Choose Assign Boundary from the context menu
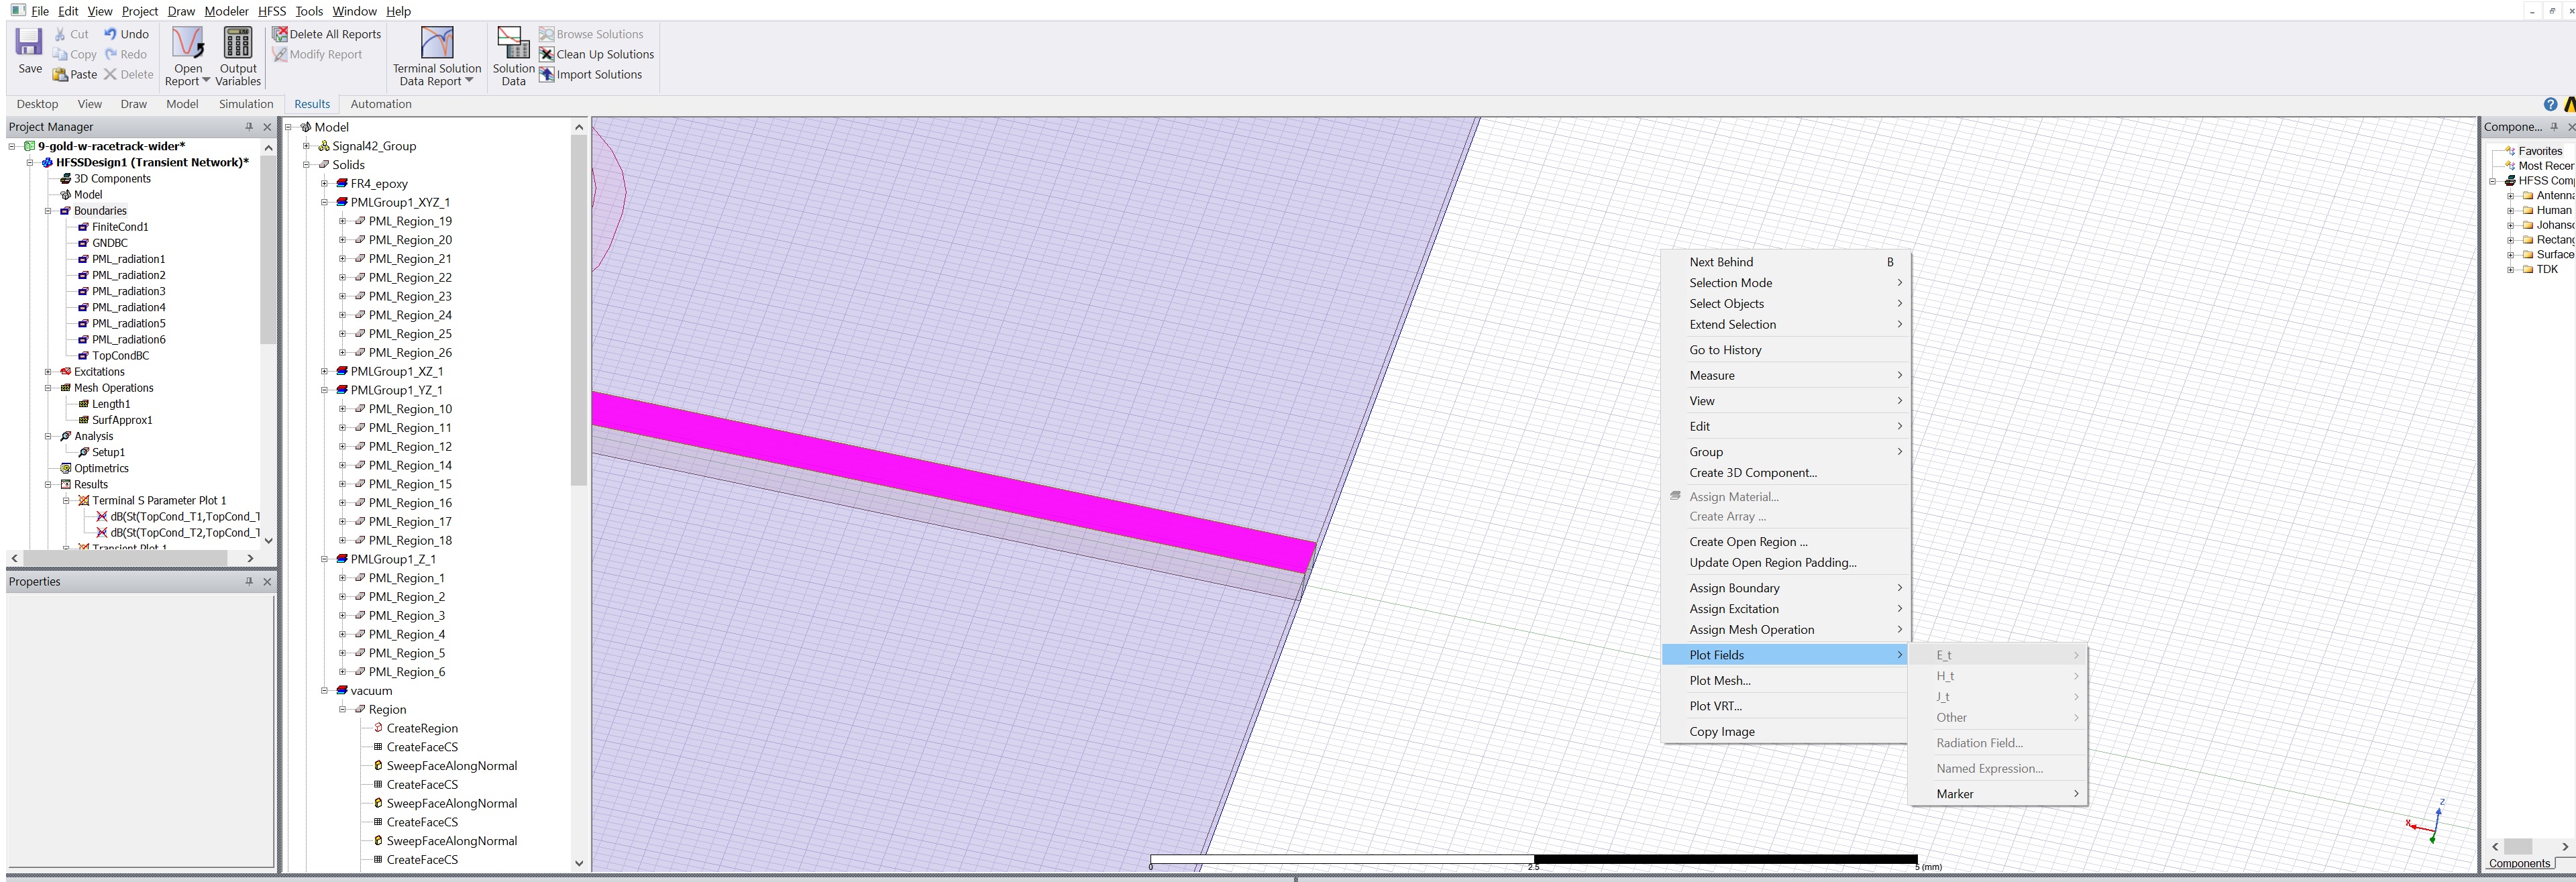This screenshot has height=882, width=2576. pos(1734,588)
